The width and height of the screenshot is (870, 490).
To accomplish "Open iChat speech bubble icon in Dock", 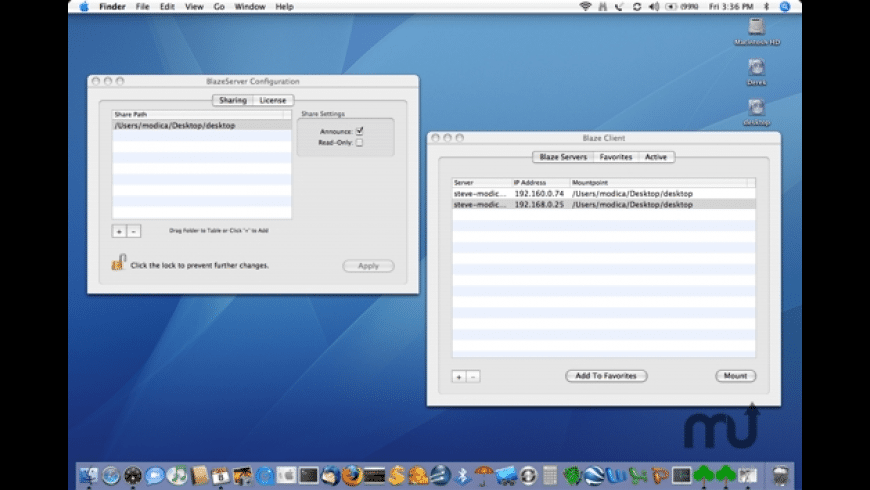I will pos(155,476).
